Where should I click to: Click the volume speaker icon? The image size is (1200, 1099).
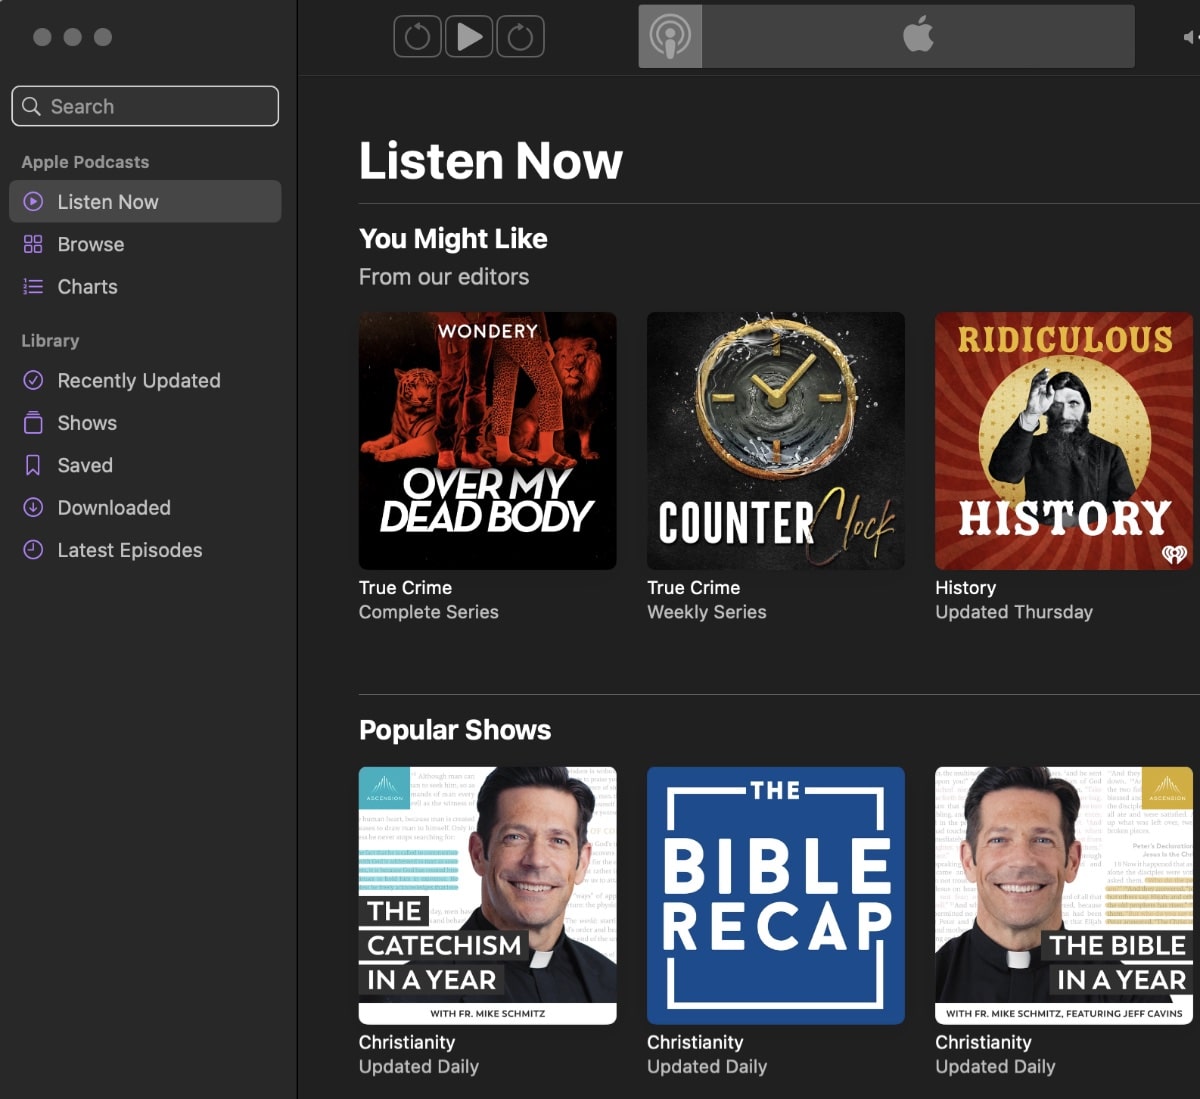[x=1189, y=37]
